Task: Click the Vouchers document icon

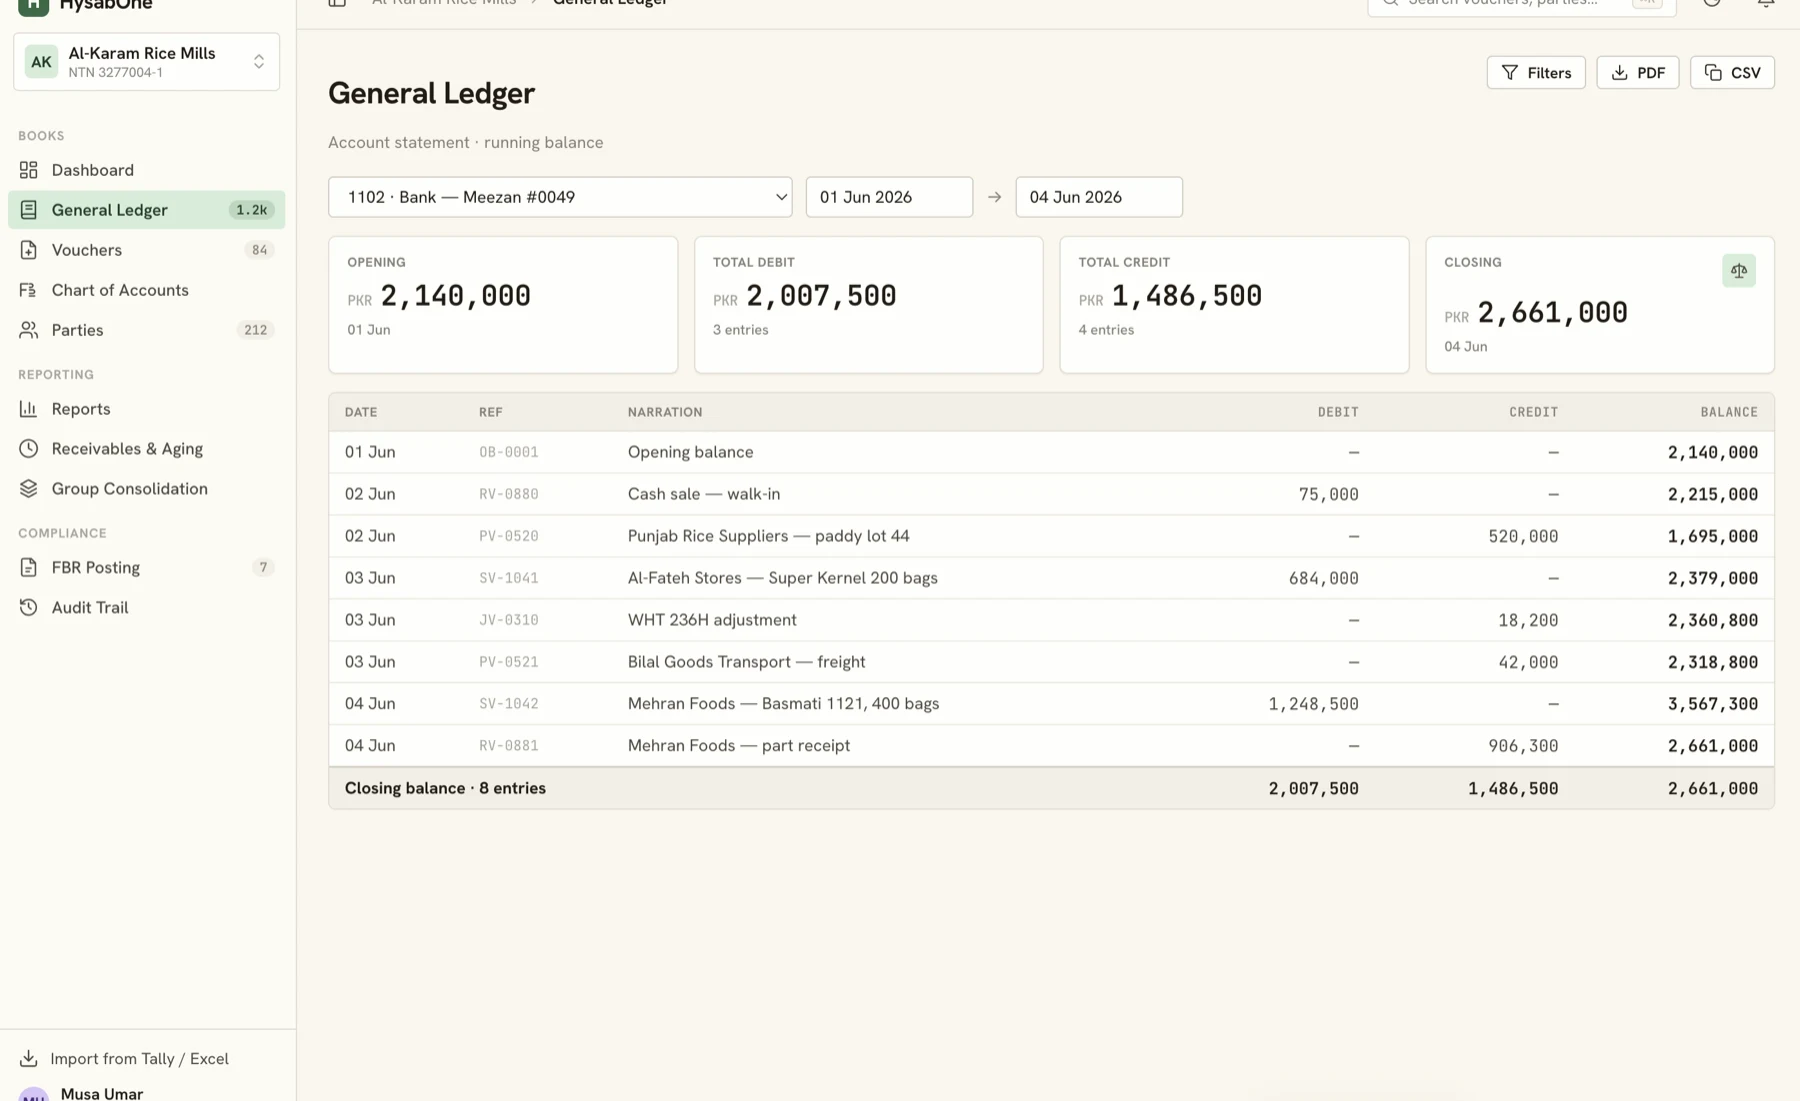Action: (28, 250)
